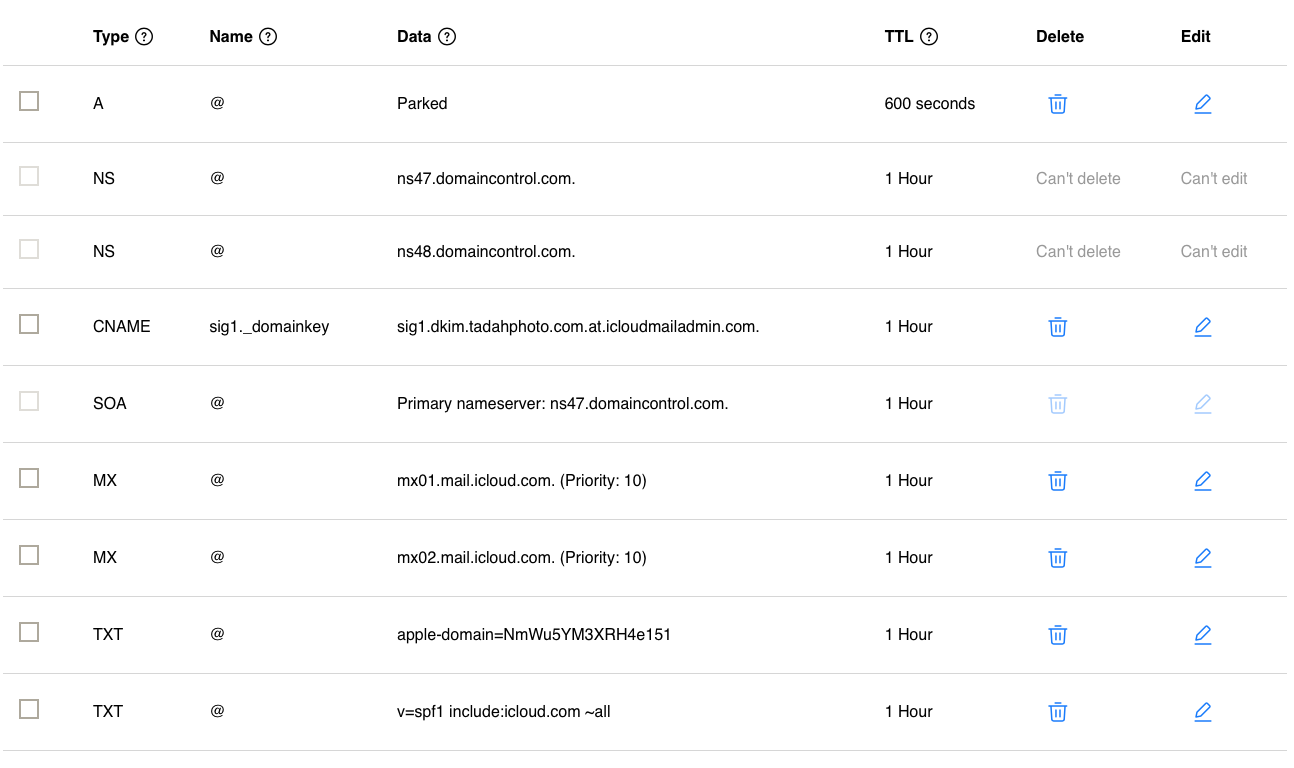Open the Type column help tooltip

[x=145, y=36]
